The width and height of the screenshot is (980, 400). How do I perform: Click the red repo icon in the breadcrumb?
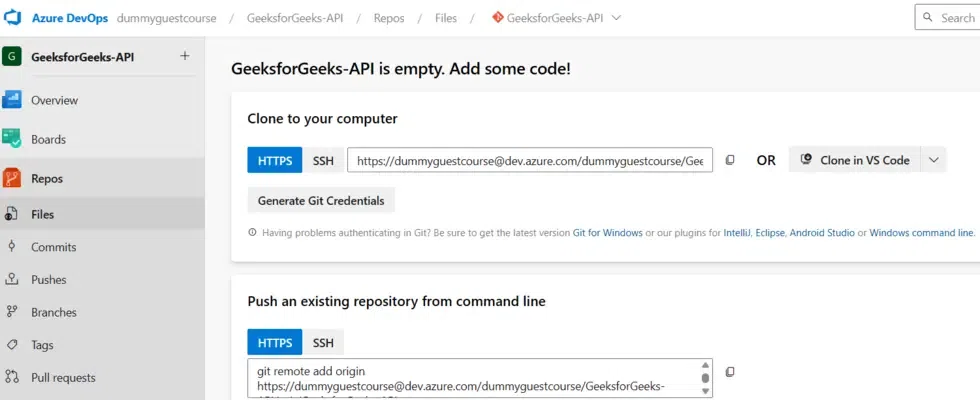(498, 18)
